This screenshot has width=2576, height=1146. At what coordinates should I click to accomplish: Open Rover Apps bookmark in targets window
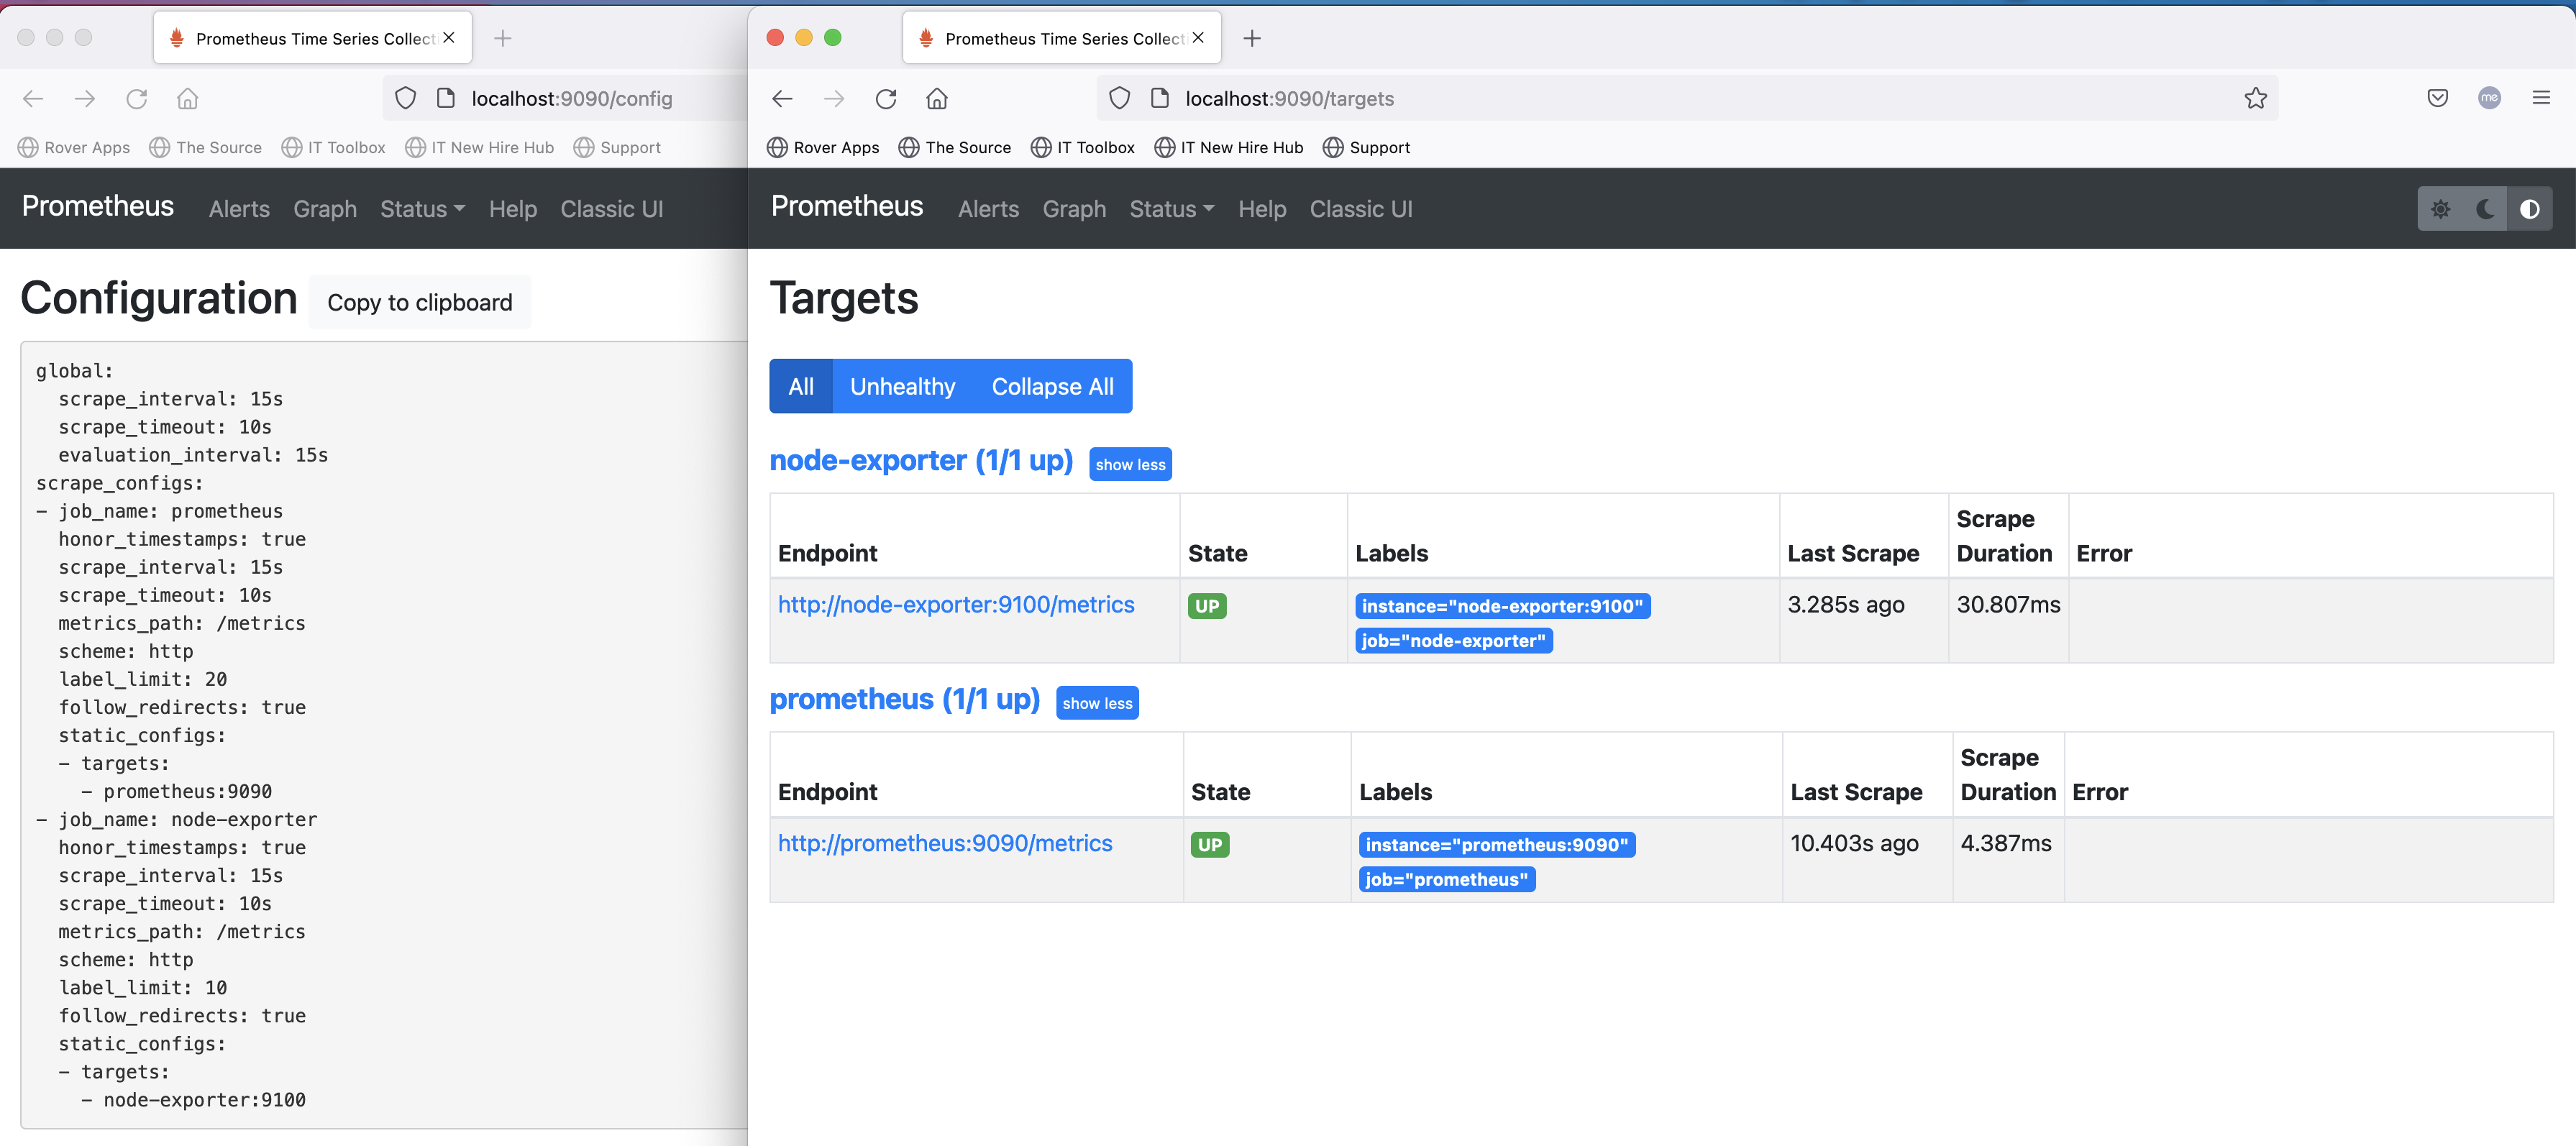[x=823, y=147]
